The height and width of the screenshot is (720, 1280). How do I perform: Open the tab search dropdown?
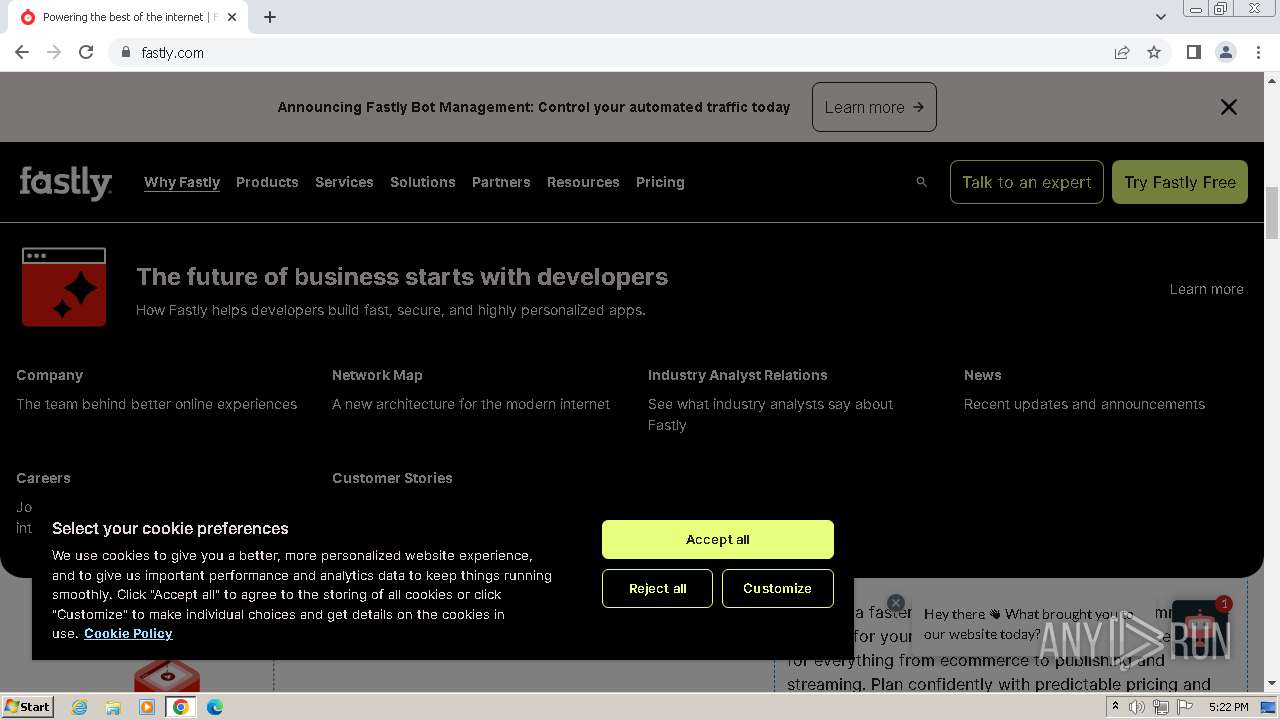coord(1160,17)
